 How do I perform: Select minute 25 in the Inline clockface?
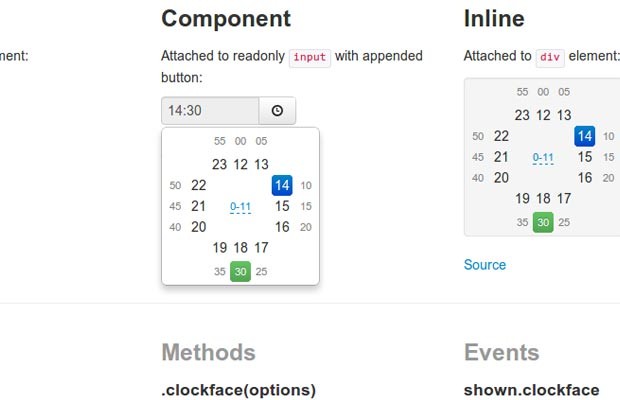coord(564,222)
